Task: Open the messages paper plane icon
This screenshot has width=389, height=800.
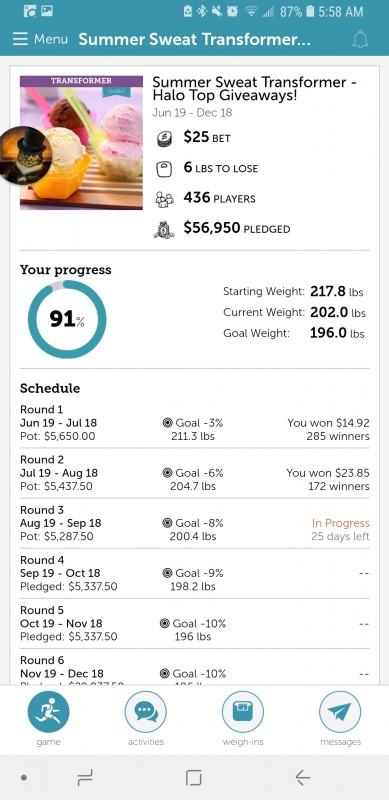Action: [340, 712]
